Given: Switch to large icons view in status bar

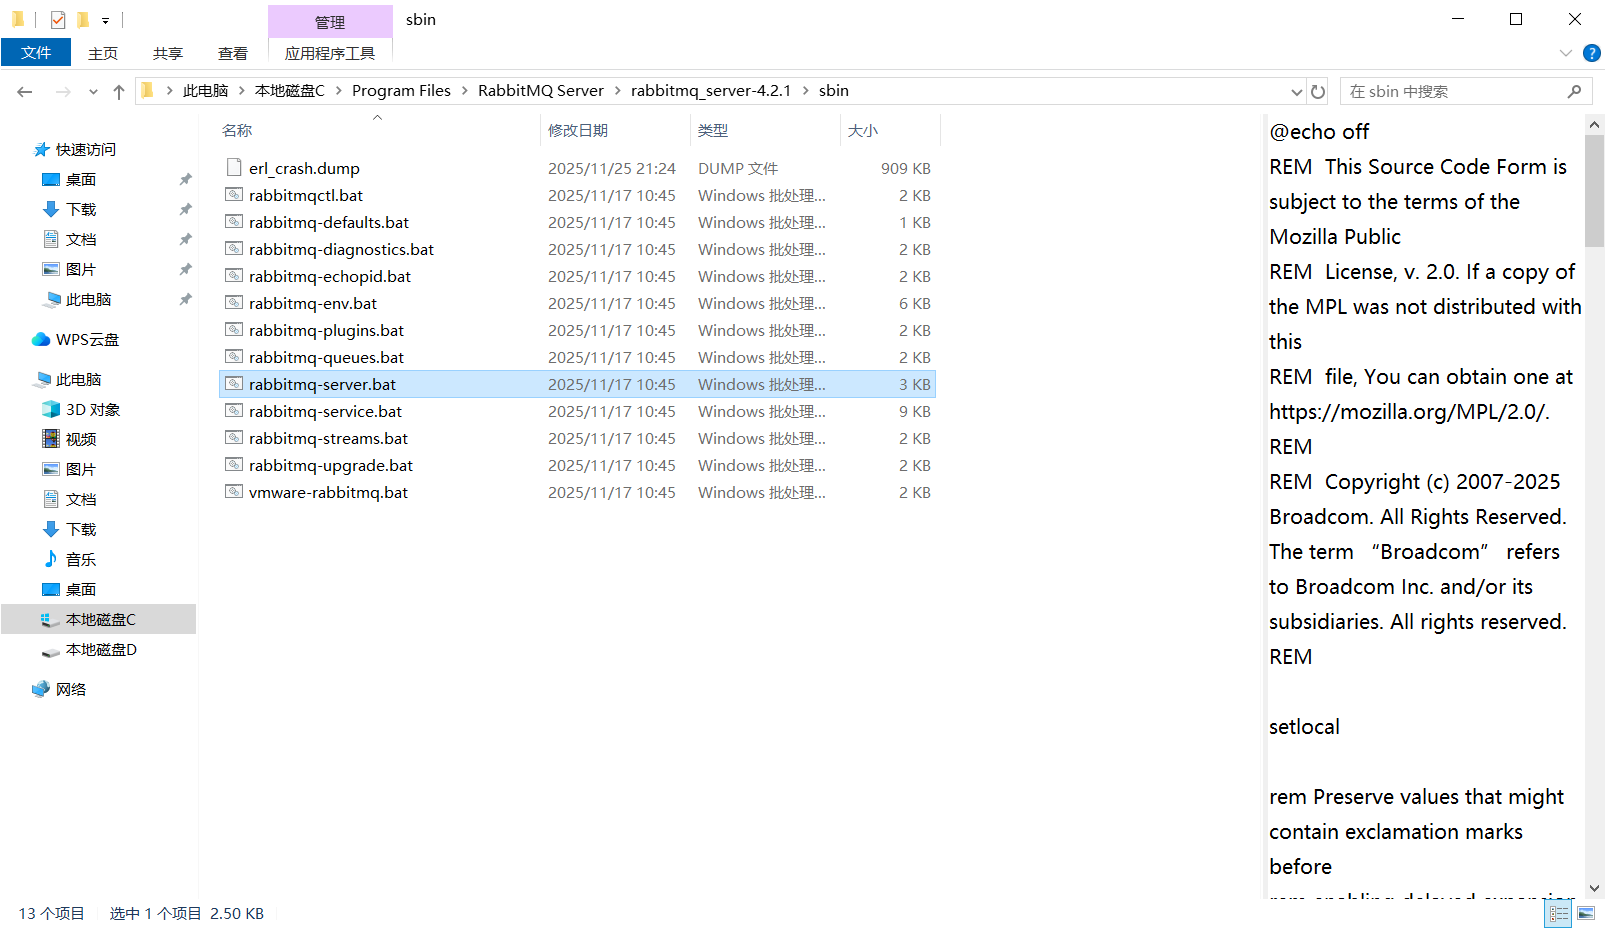Looking at the screenshot, I should click(1586, 913).
